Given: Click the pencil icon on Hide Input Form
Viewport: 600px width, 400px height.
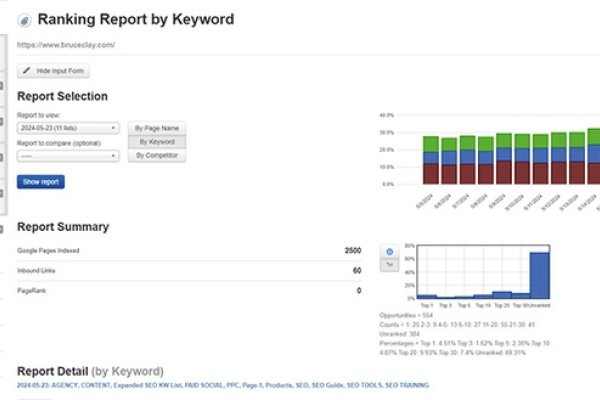Looking at the screenshot, I should 26,72.
